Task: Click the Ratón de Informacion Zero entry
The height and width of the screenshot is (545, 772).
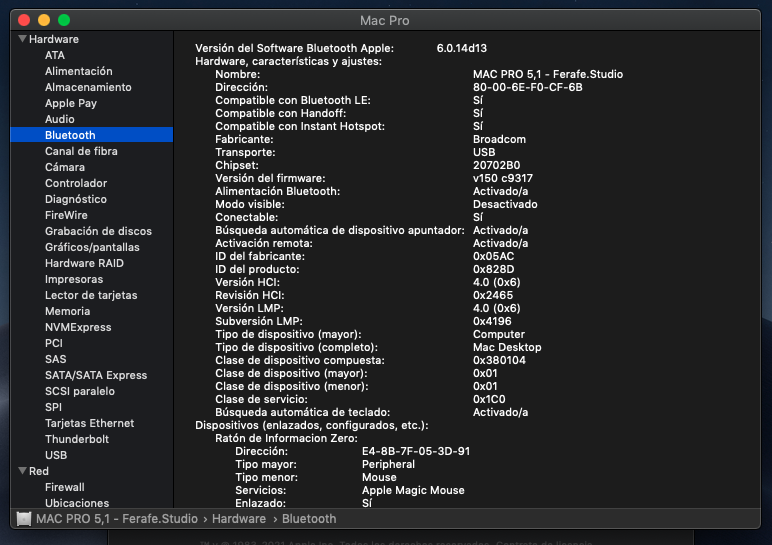Action: click(286, 438)
